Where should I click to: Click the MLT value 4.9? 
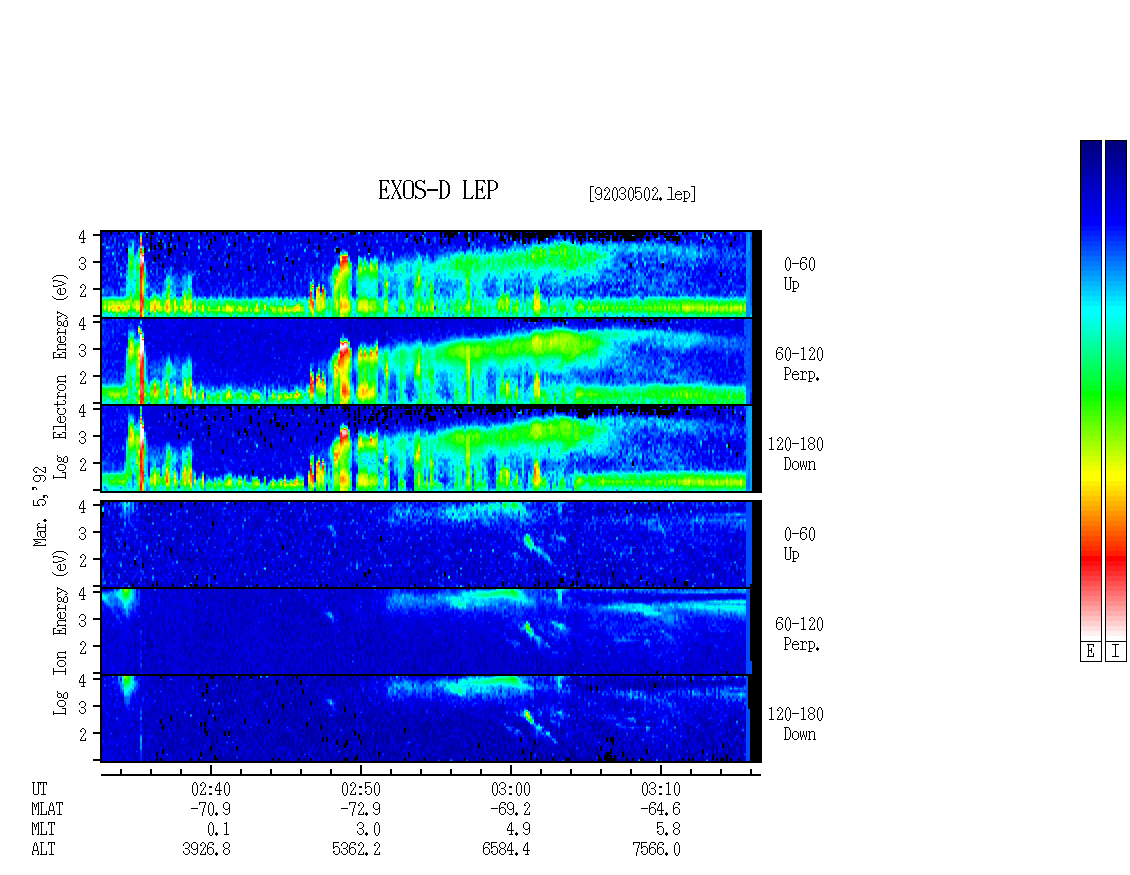pyautogui.click(x=518, y=830)
